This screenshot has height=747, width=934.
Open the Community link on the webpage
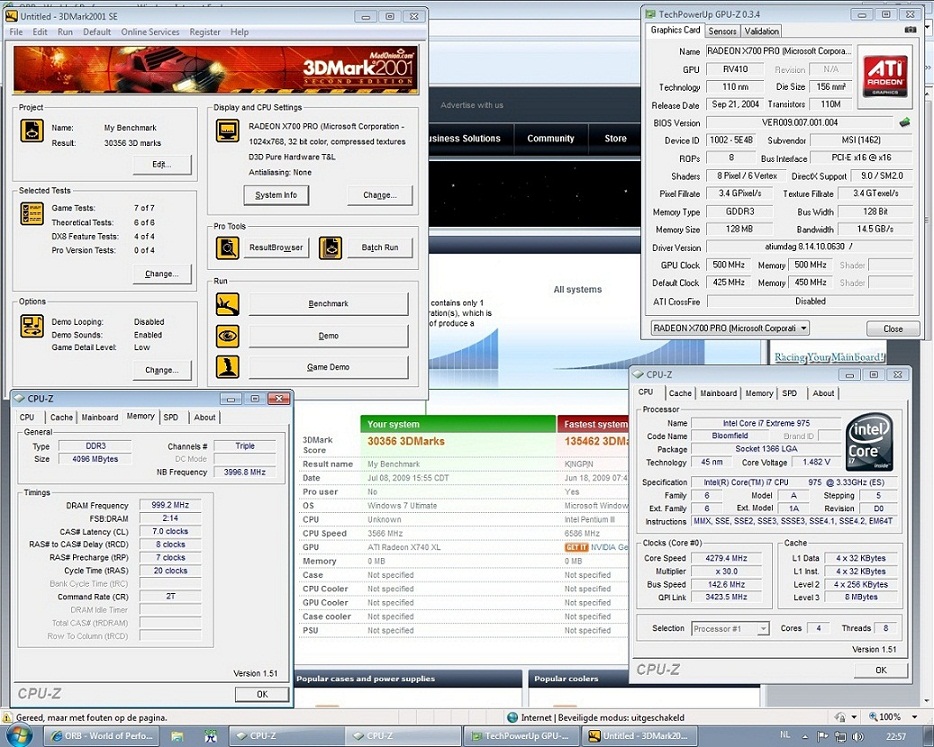click(x=550, y=138)
